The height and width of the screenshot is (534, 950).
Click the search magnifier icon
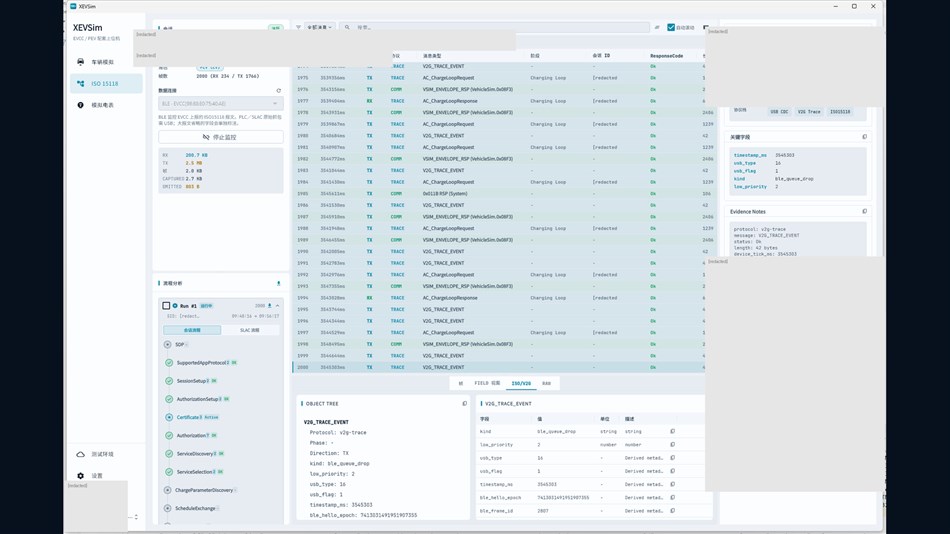point(347,27)
